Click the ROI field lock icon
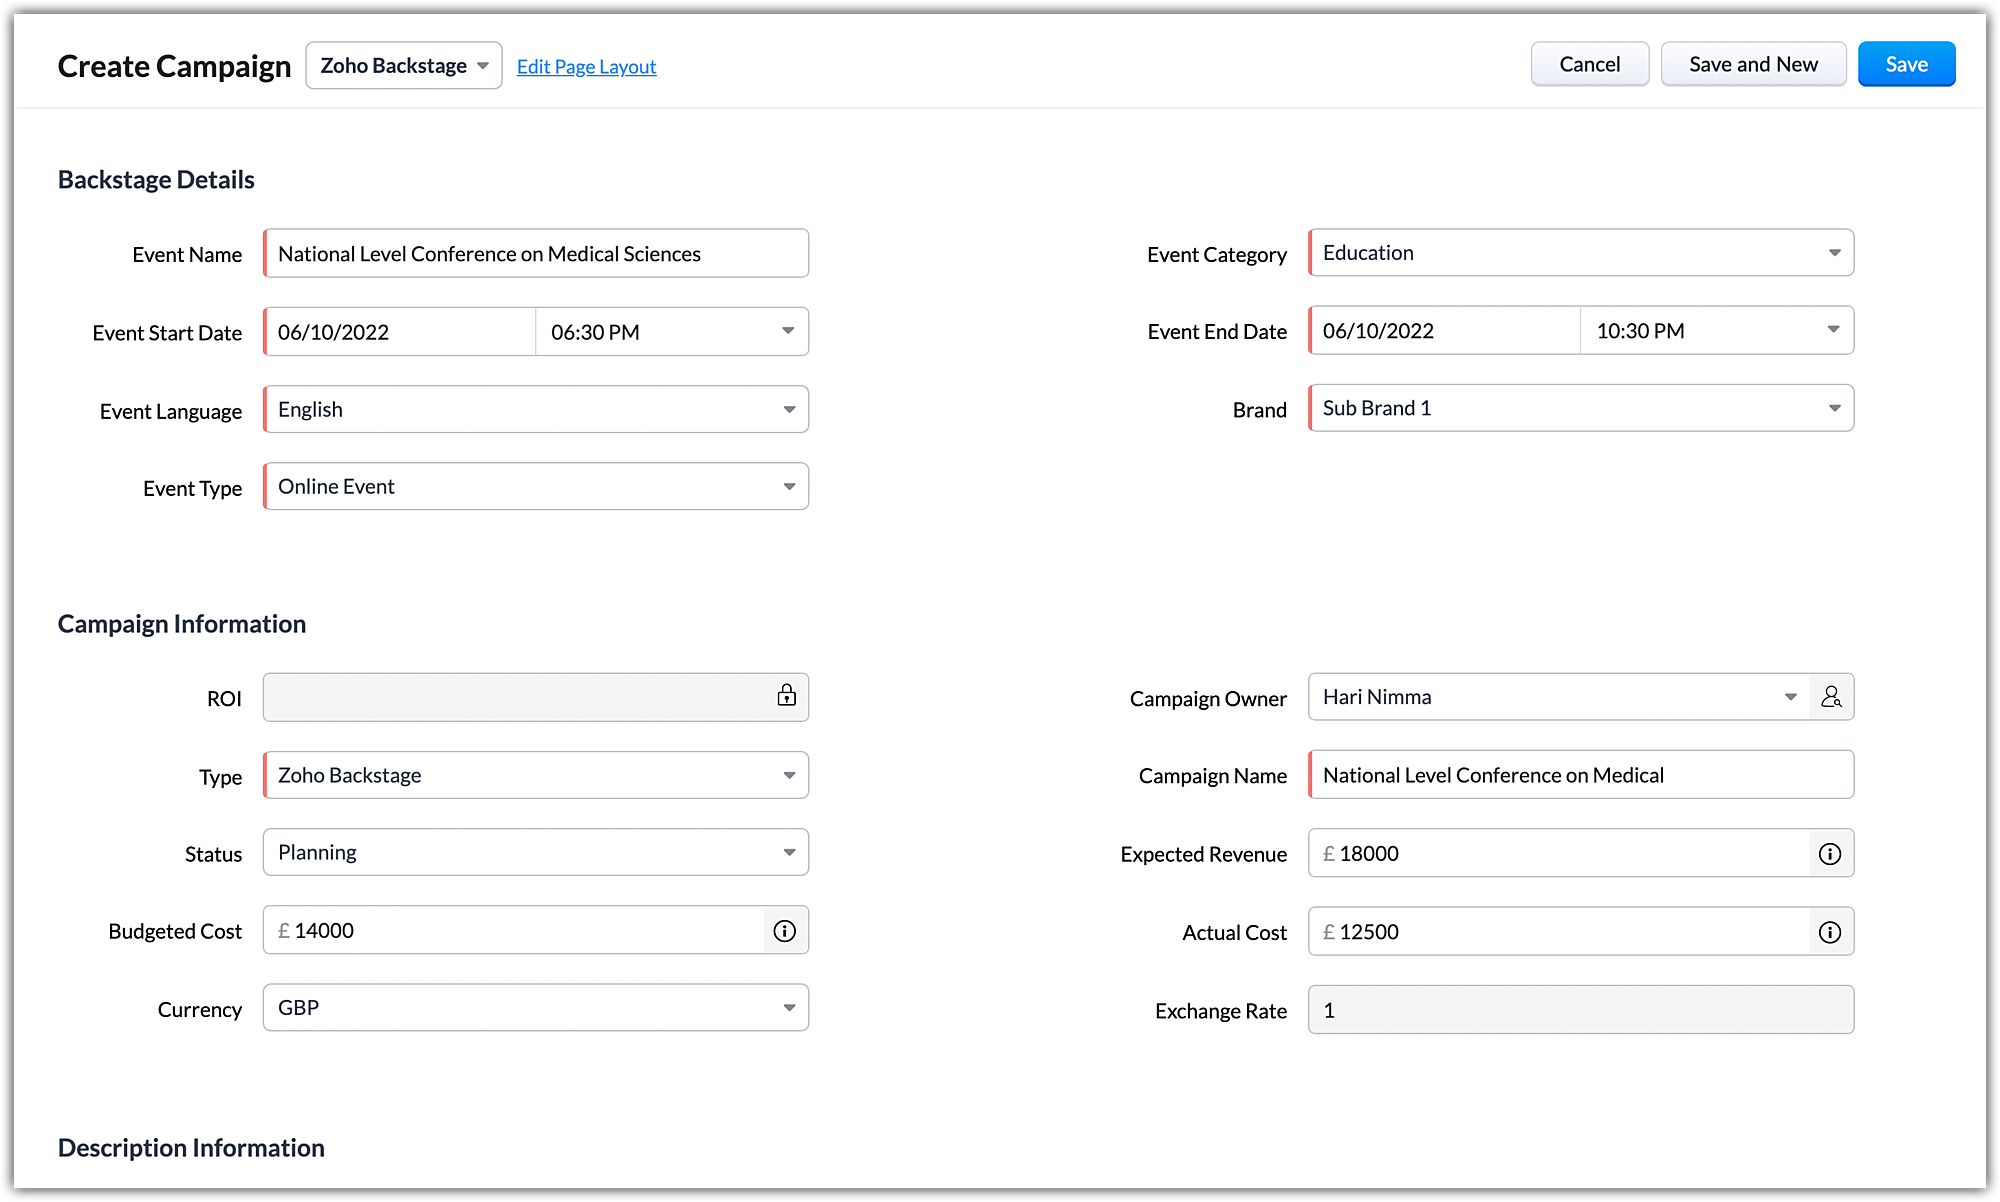Screen dimensions: 2000x1202 tap(787, 696)
